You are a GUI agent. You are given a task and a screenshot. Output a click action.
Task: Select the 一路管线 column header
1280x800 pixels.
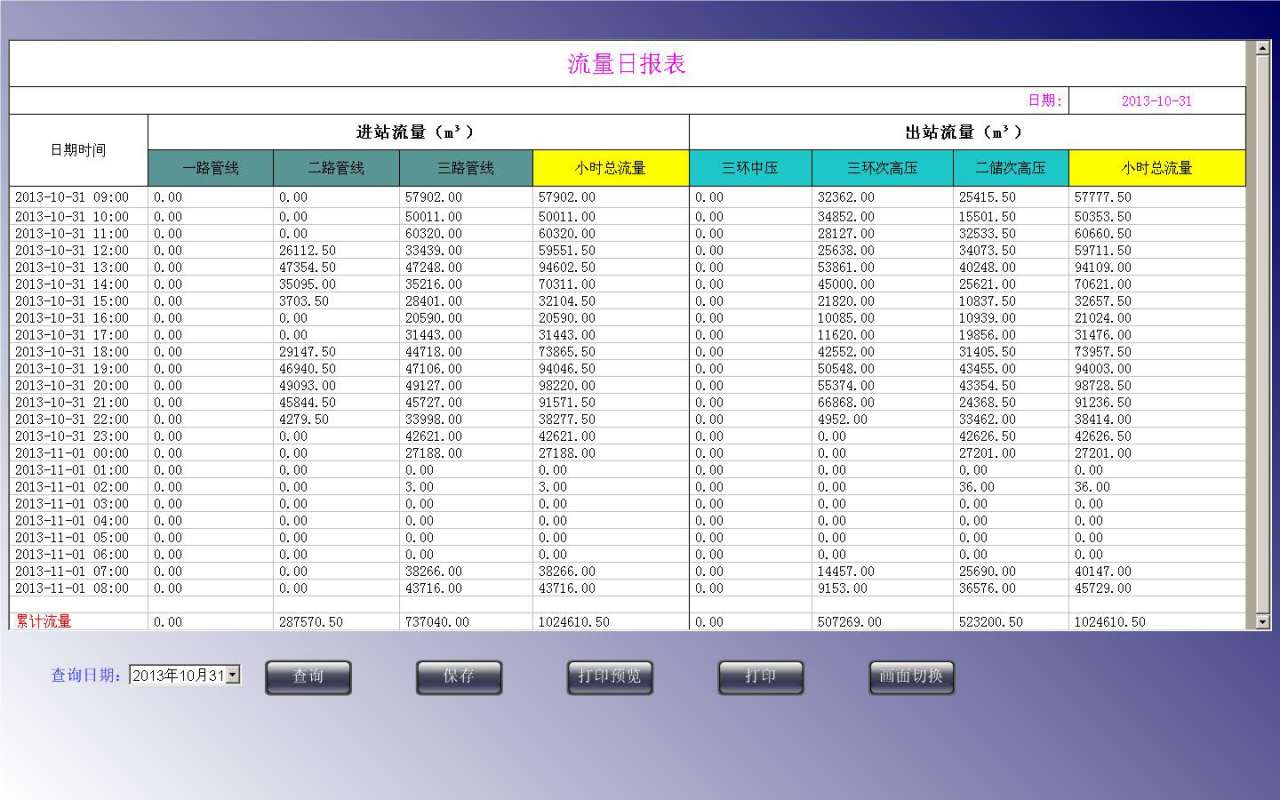coord(211,168)
